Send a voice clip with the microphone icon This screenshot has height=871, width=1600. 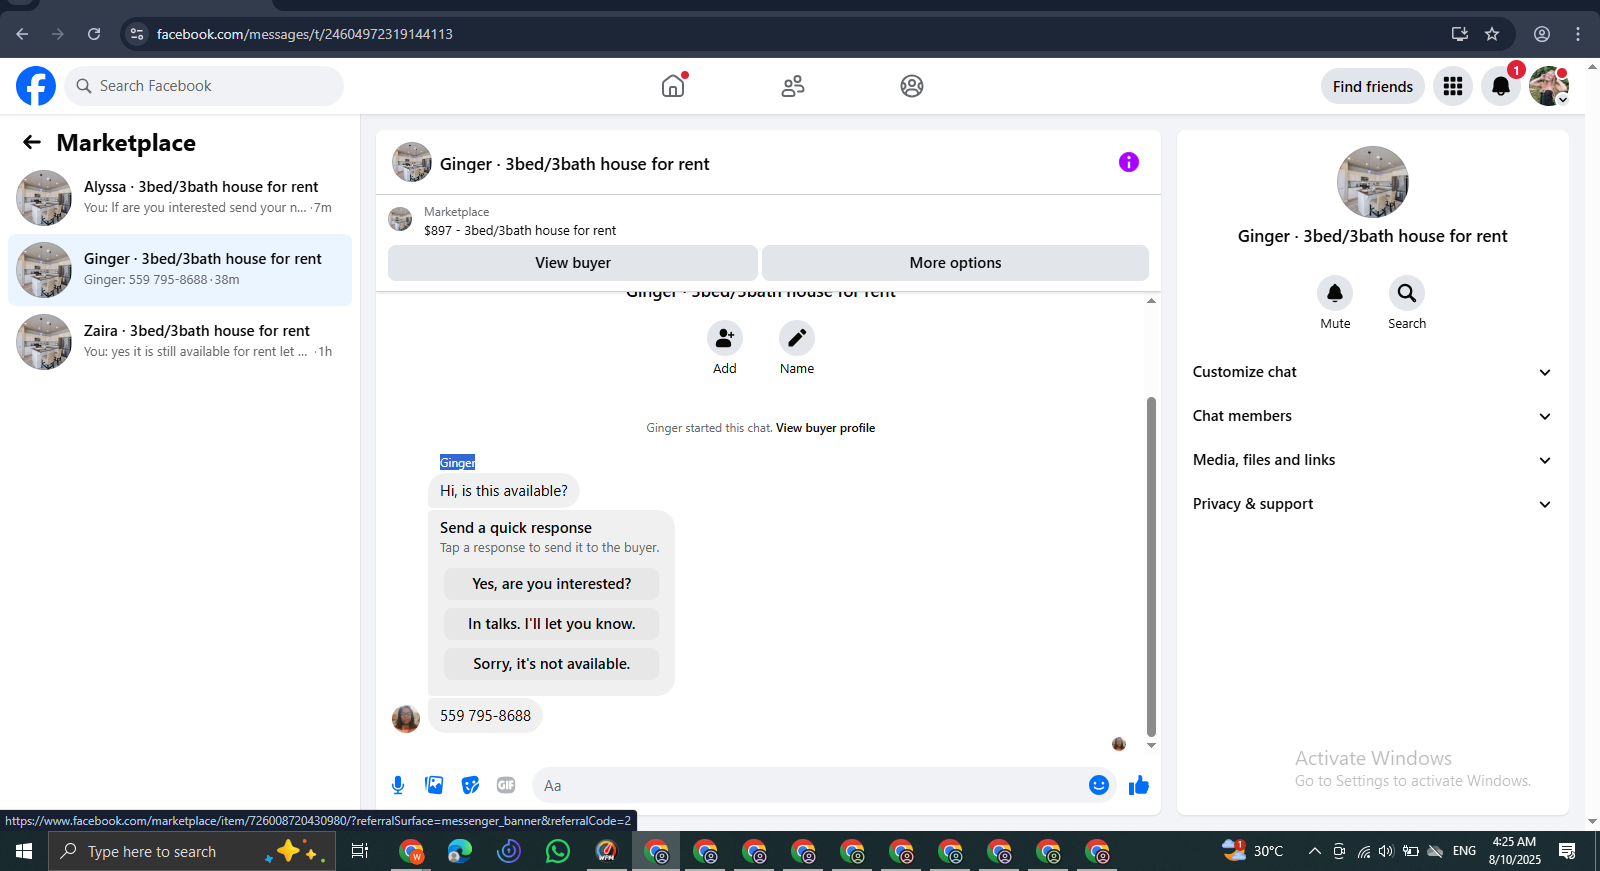[x=398, y=785]
